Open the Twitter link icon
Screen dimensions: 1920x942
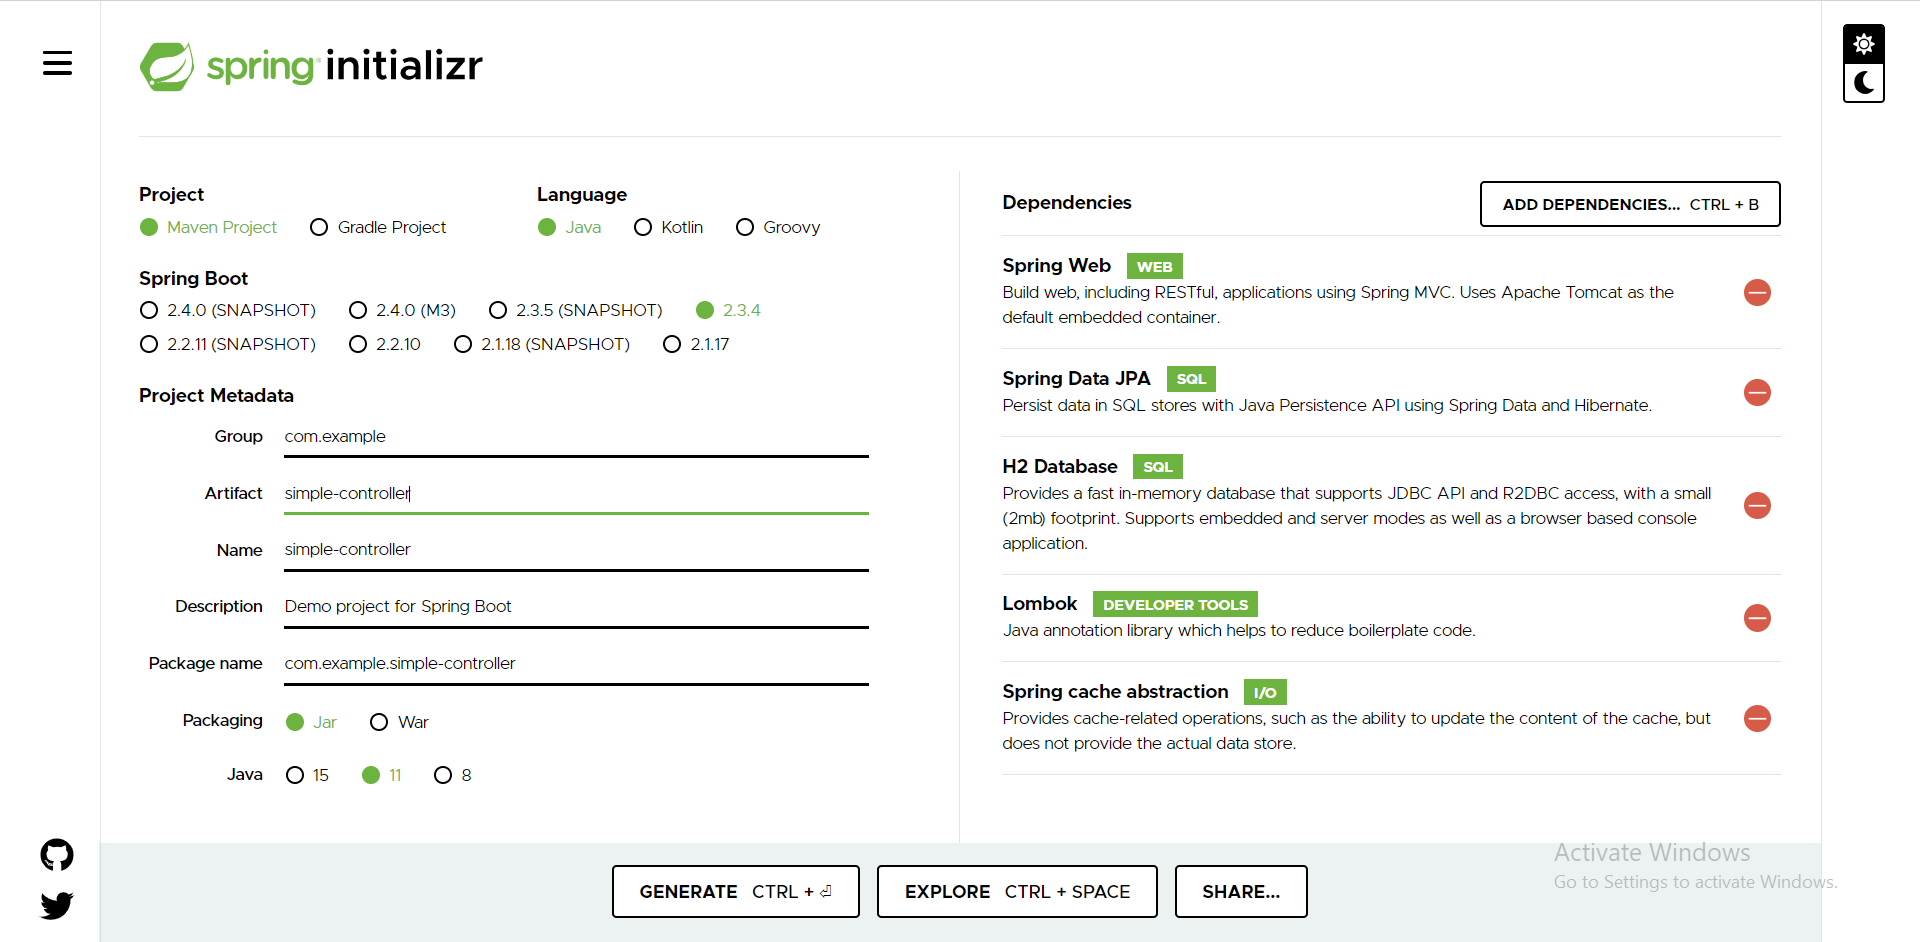pos(57,905)
